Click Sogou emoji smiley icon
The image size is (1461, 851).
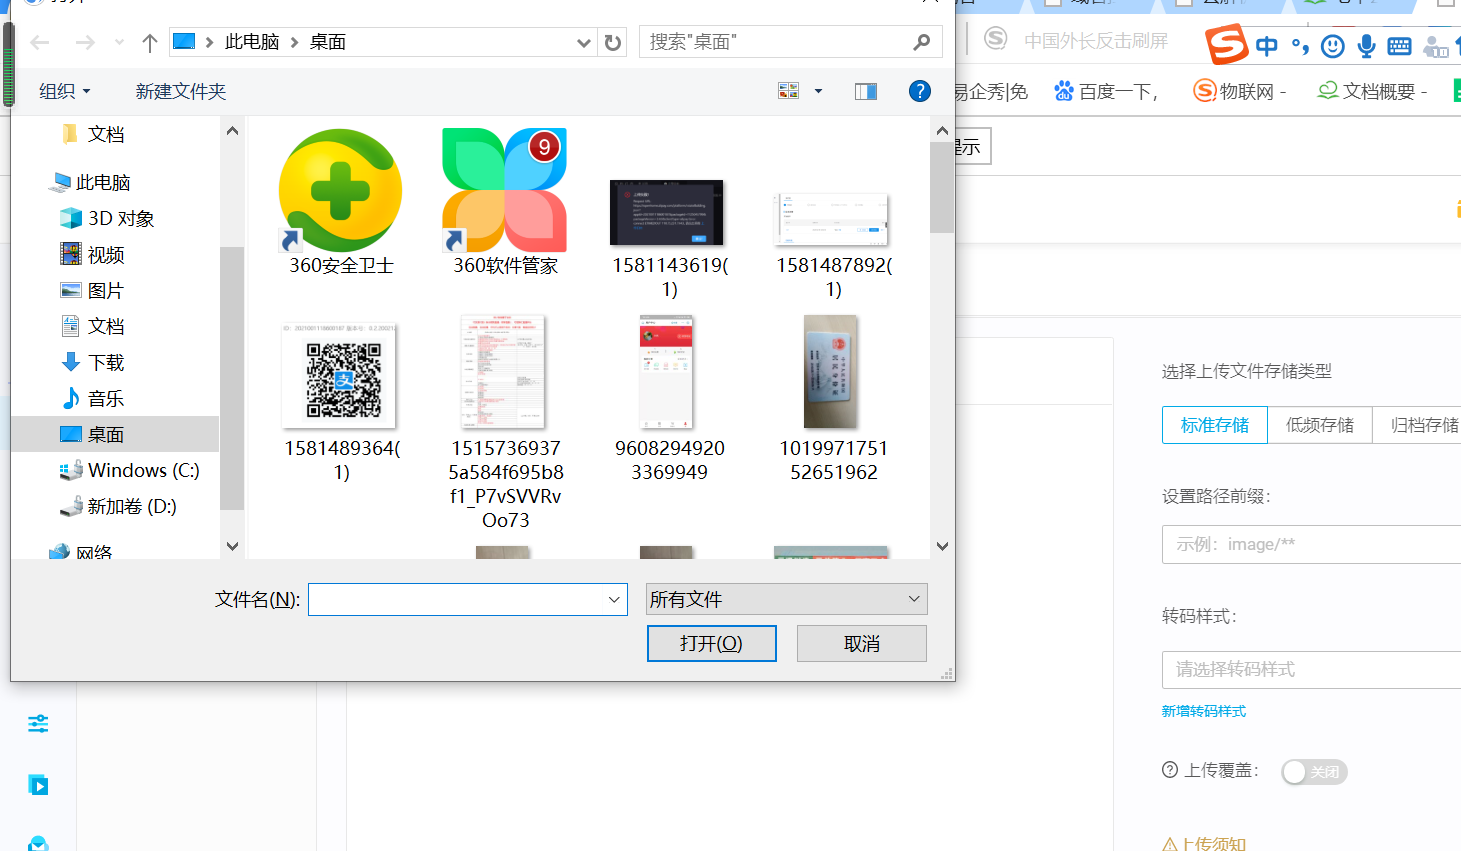click(1333, 46)
